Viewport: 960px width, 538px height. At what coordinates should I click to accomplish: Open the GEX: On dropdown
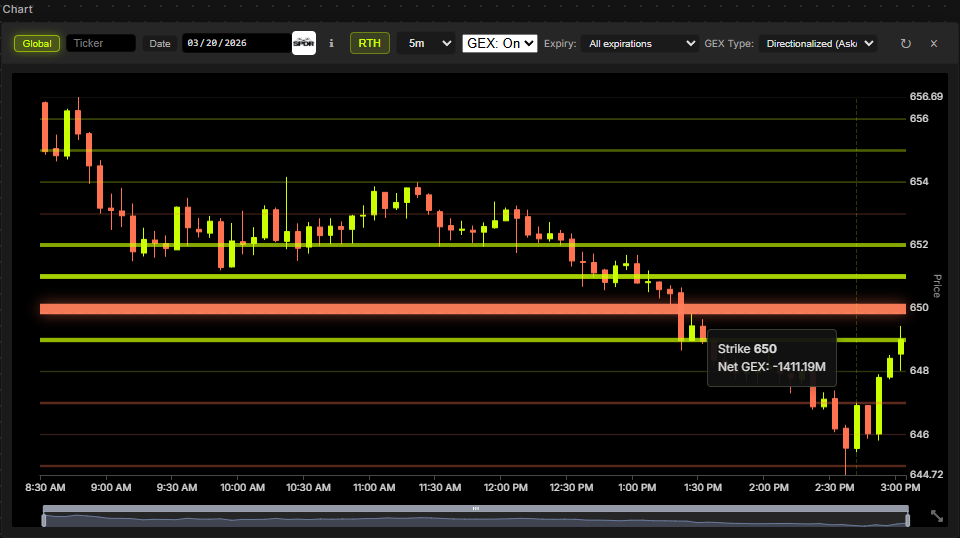[500, 44]
